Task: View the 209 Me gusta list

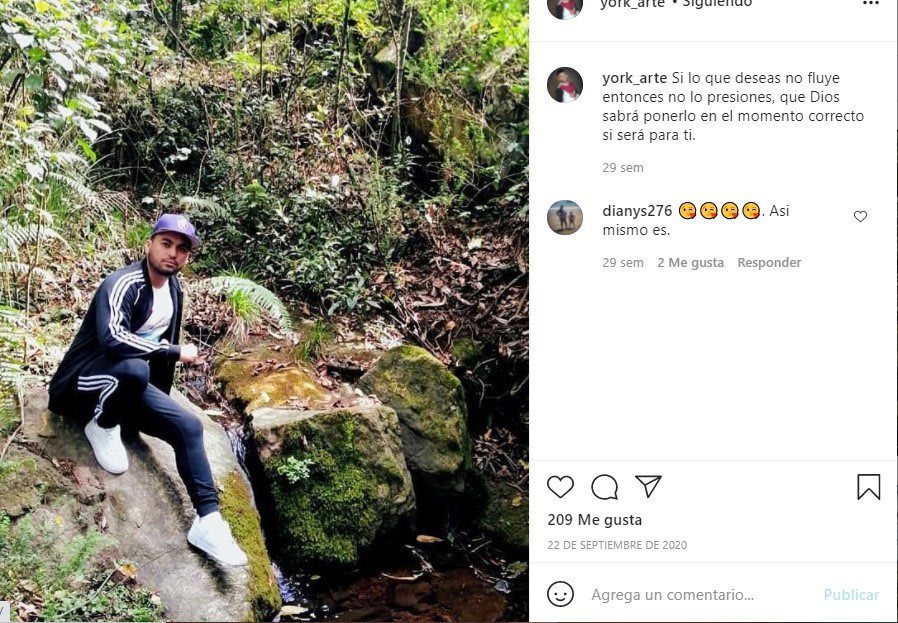Action: [x=595, y=520]
